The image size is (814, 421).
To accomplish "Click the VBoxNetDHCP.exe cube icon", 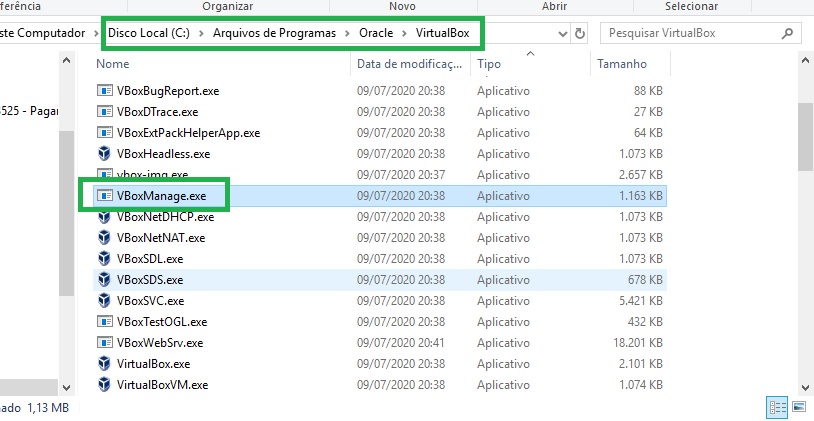I will (105, 217).
